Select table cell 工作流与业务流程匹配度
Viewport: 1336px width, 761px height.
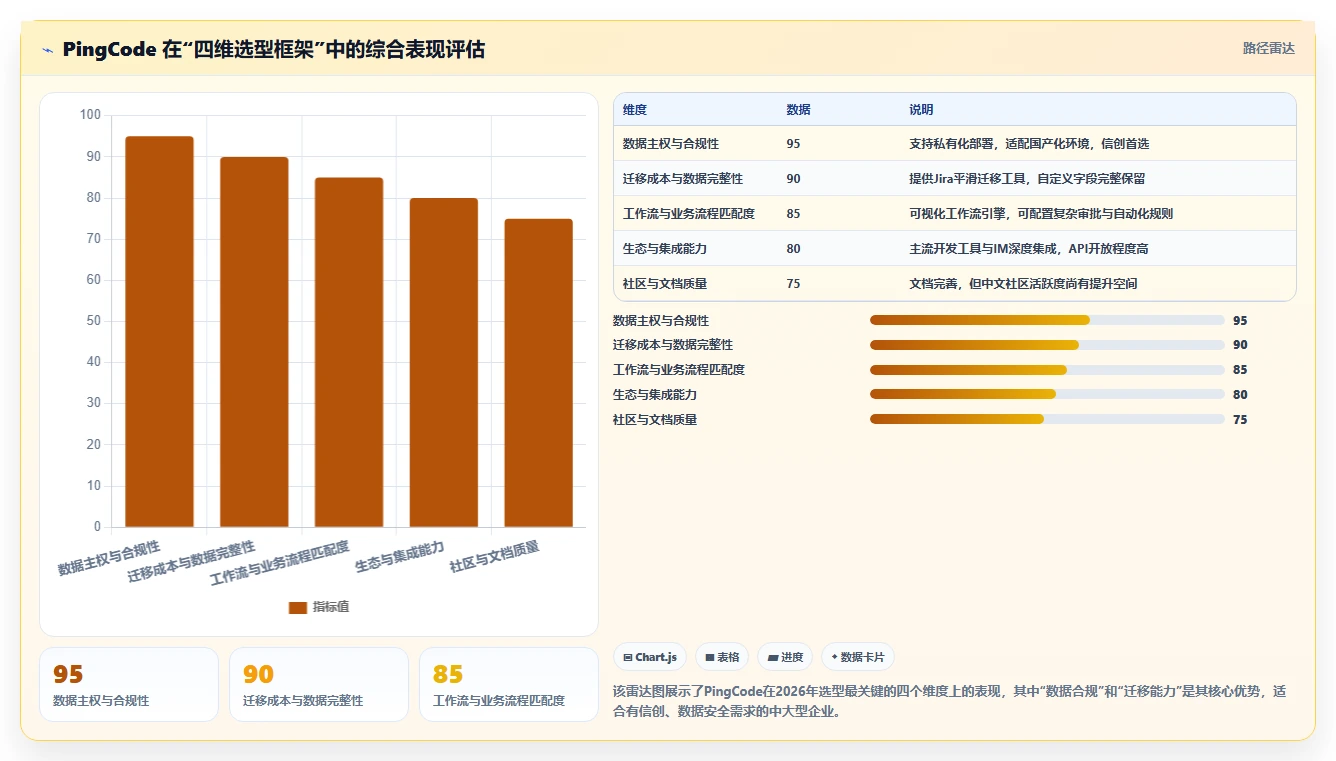688,214
